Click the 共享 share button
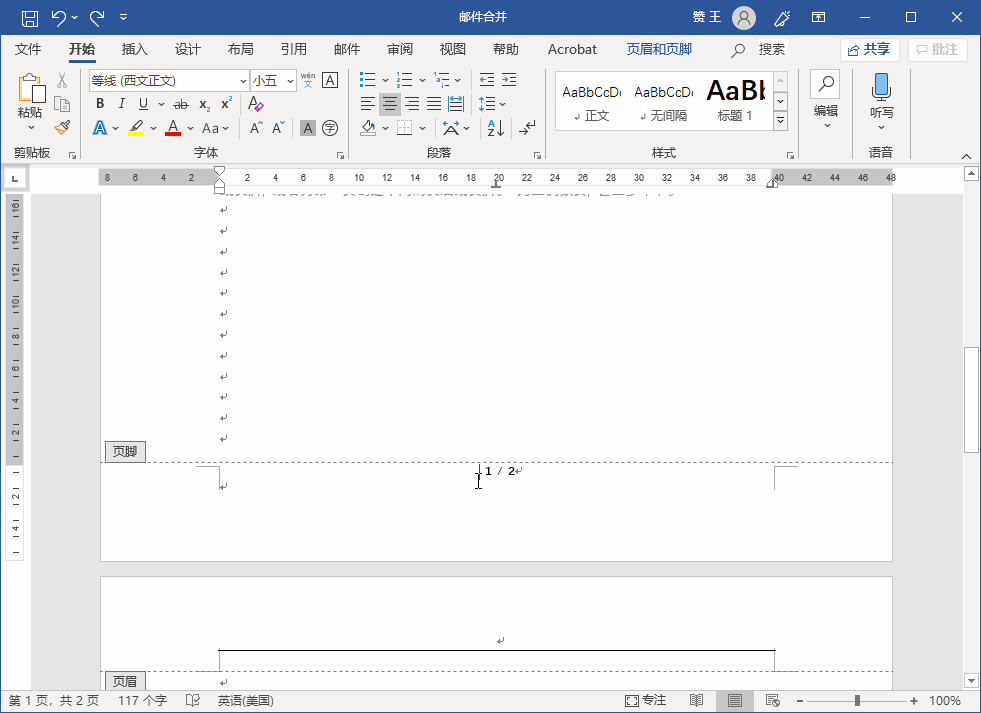This screenshot has height=713, width=981. 869,49
